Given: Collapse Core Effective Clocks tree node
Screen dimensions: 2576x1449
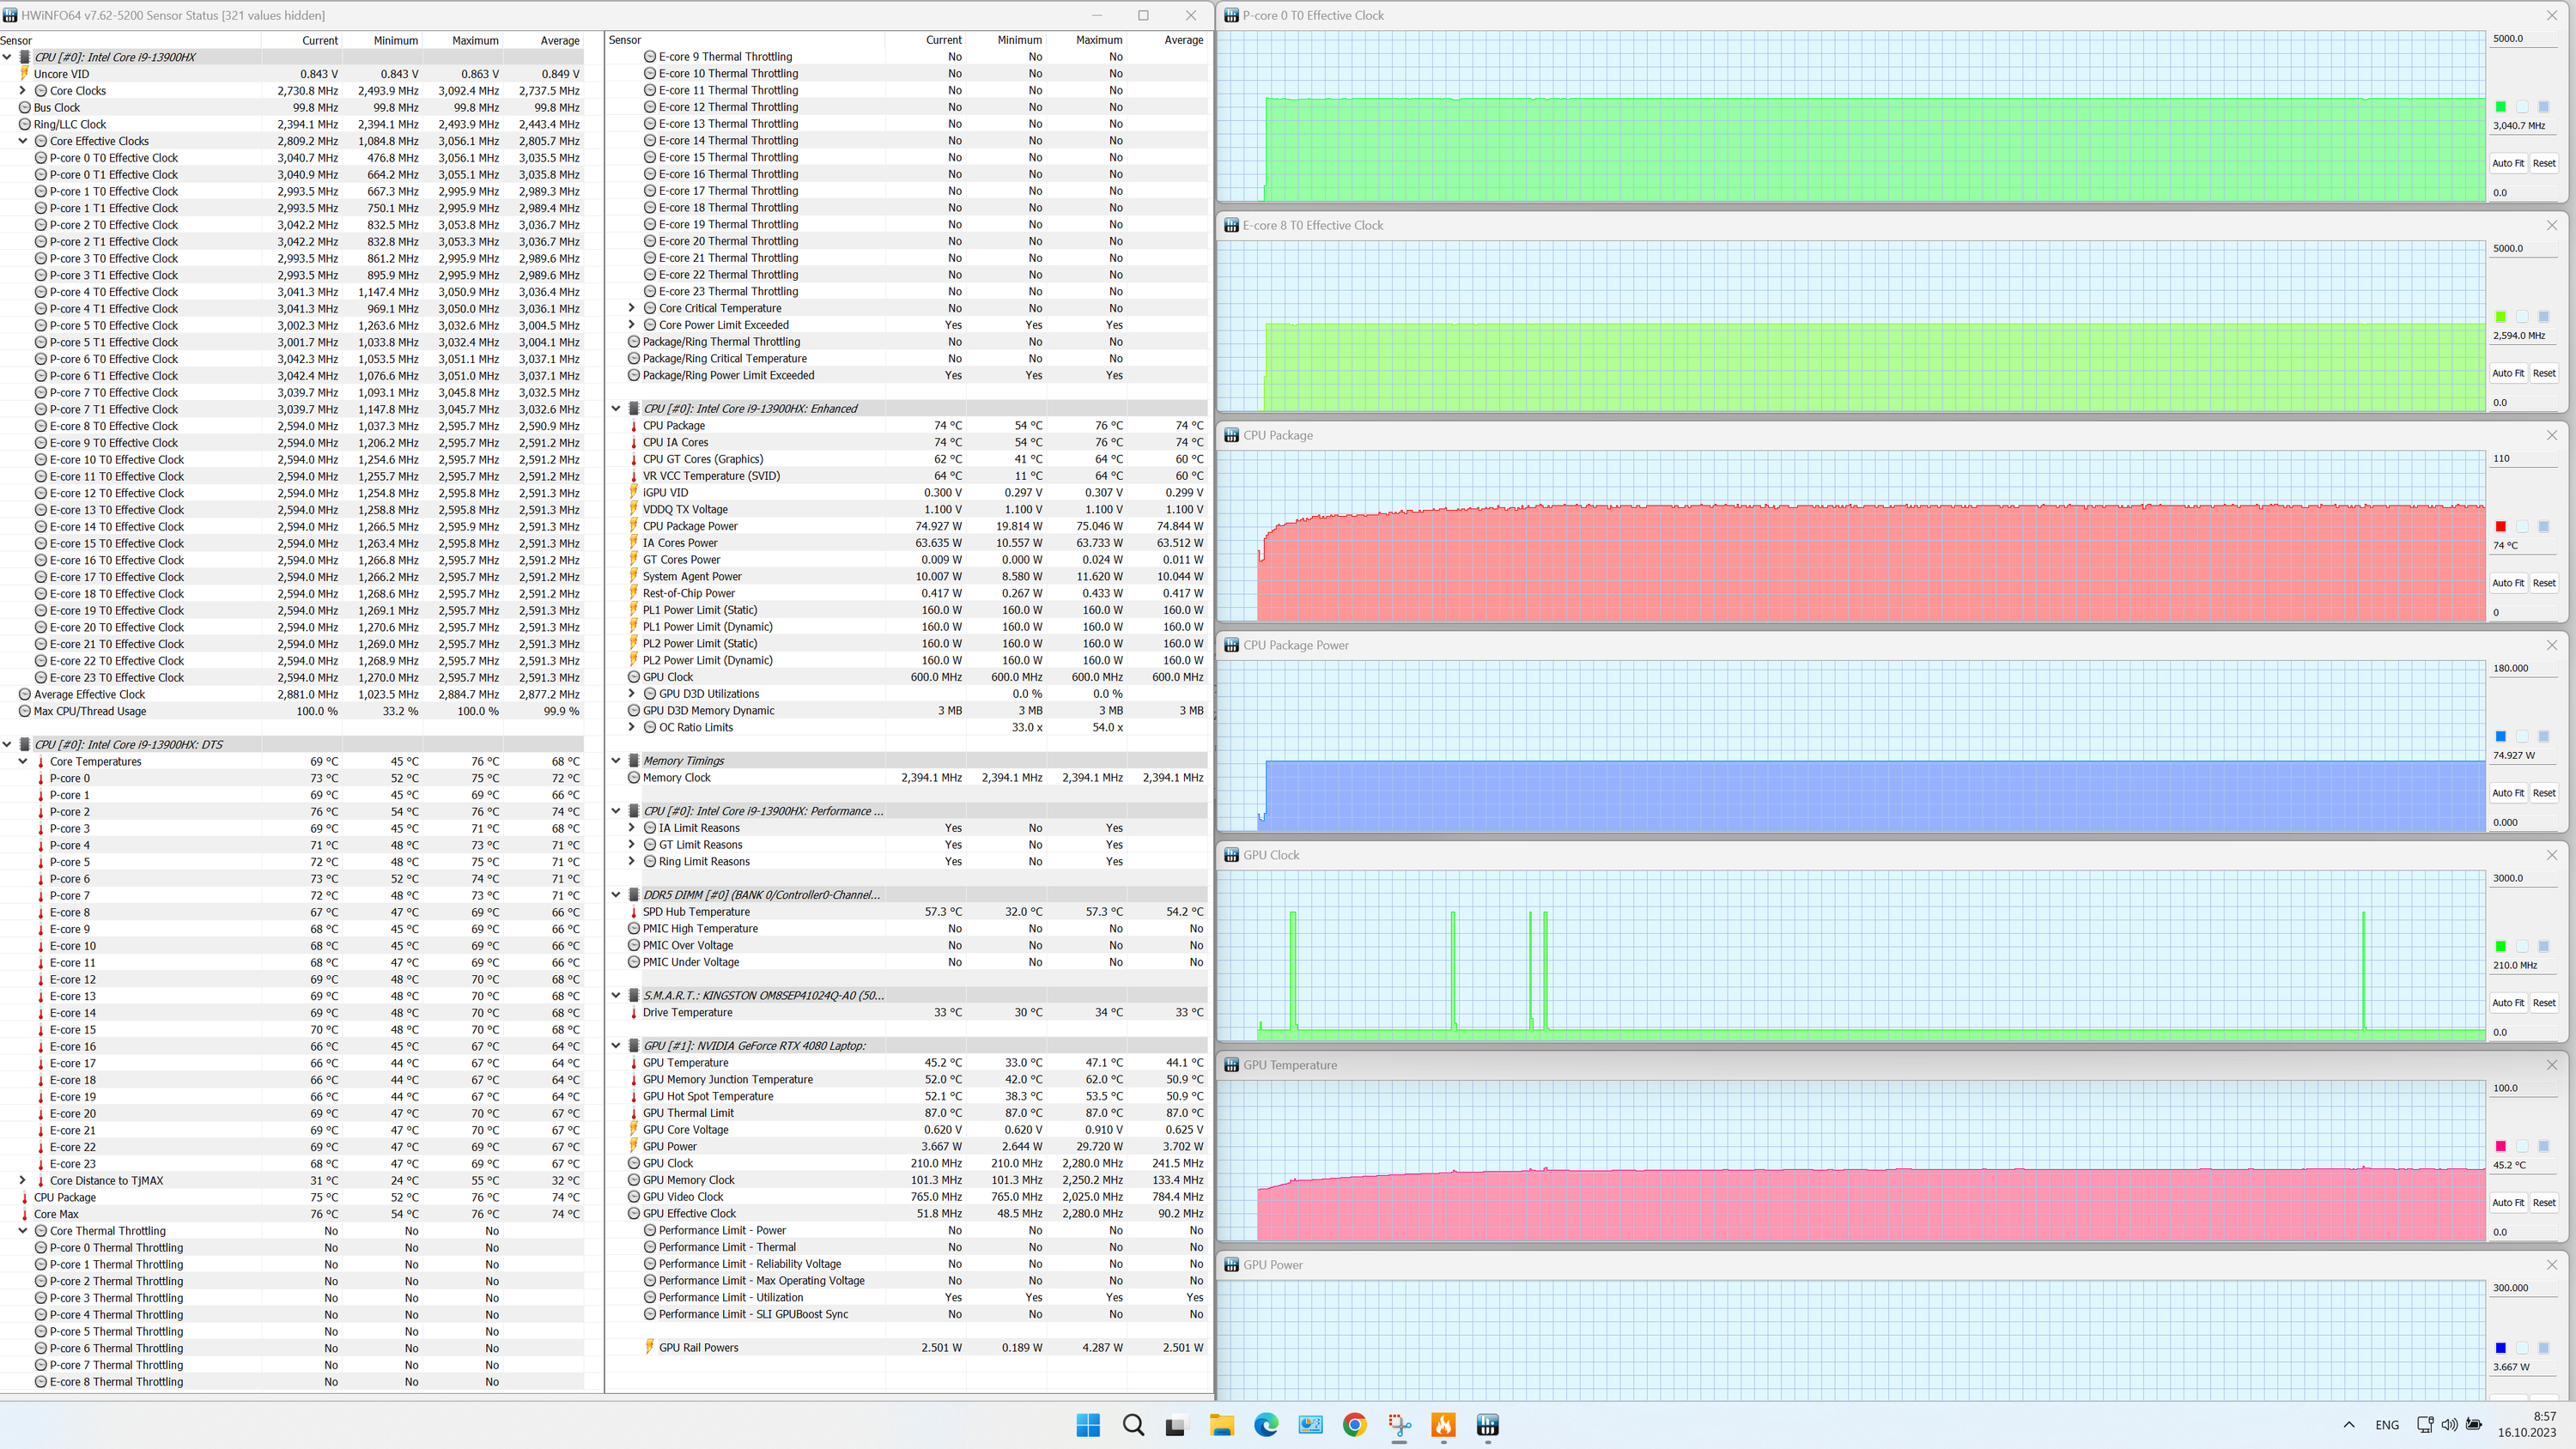Looking at the screenshot, I should 23,141.
